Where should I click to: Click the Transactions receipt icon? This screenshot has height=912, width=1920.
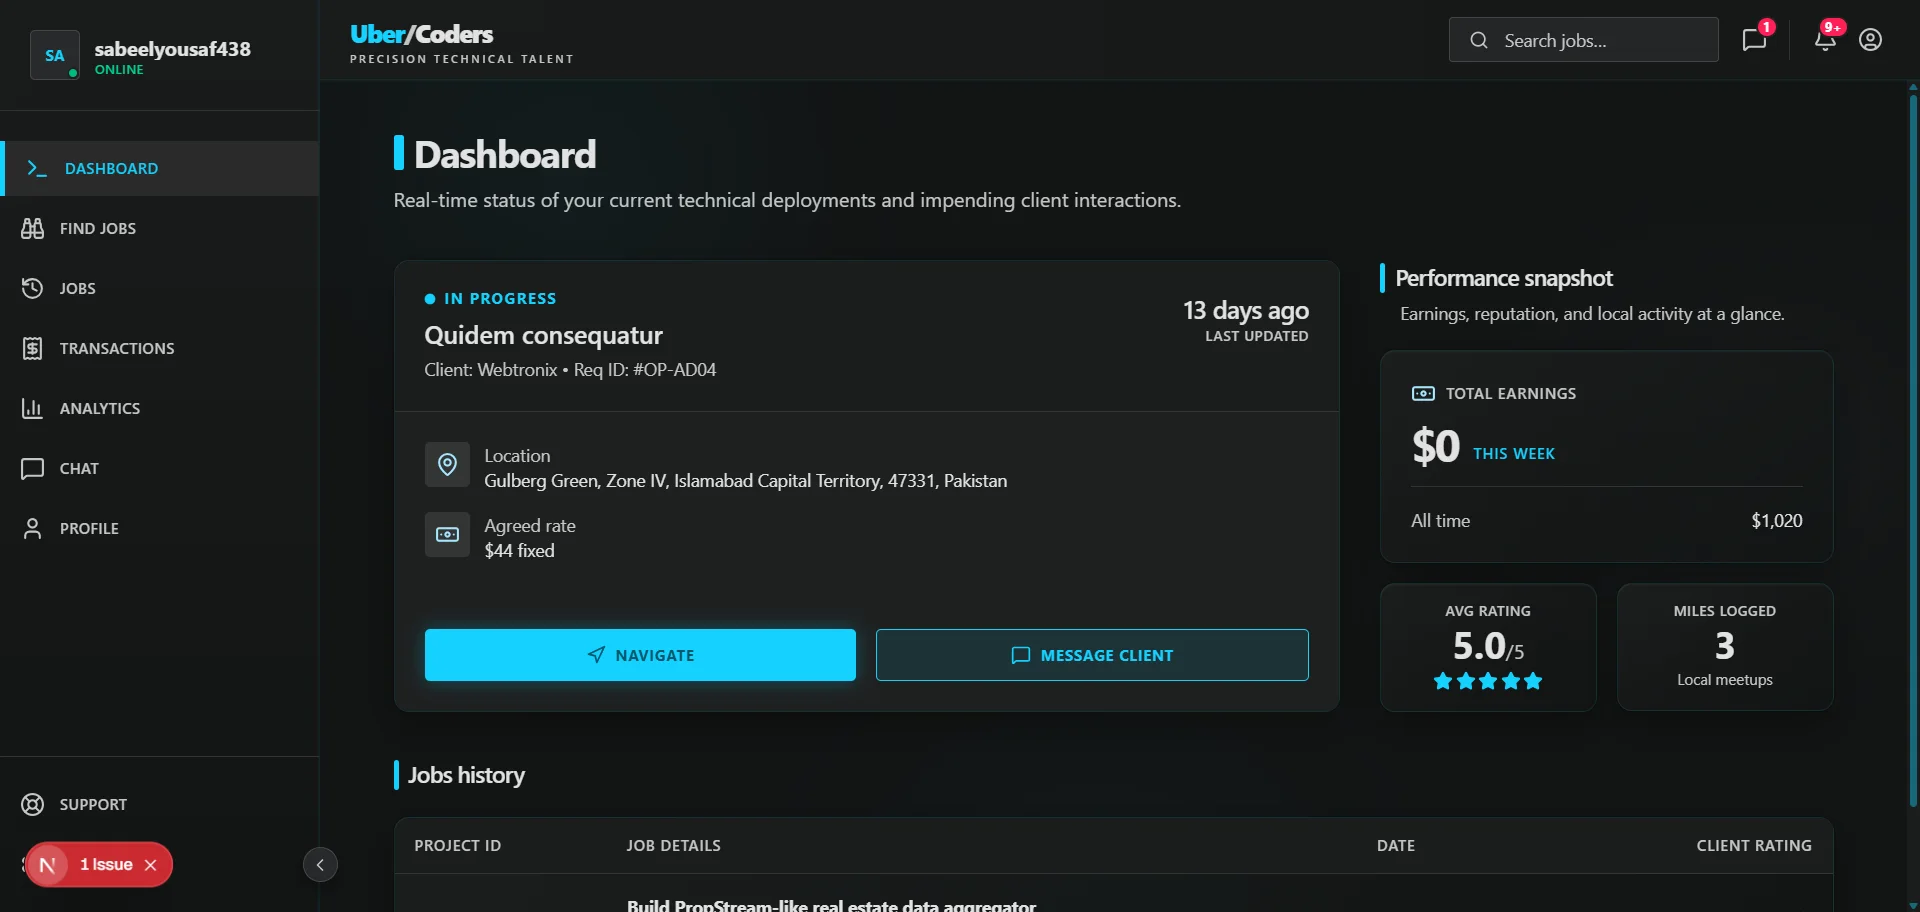(x=32, y=348)
